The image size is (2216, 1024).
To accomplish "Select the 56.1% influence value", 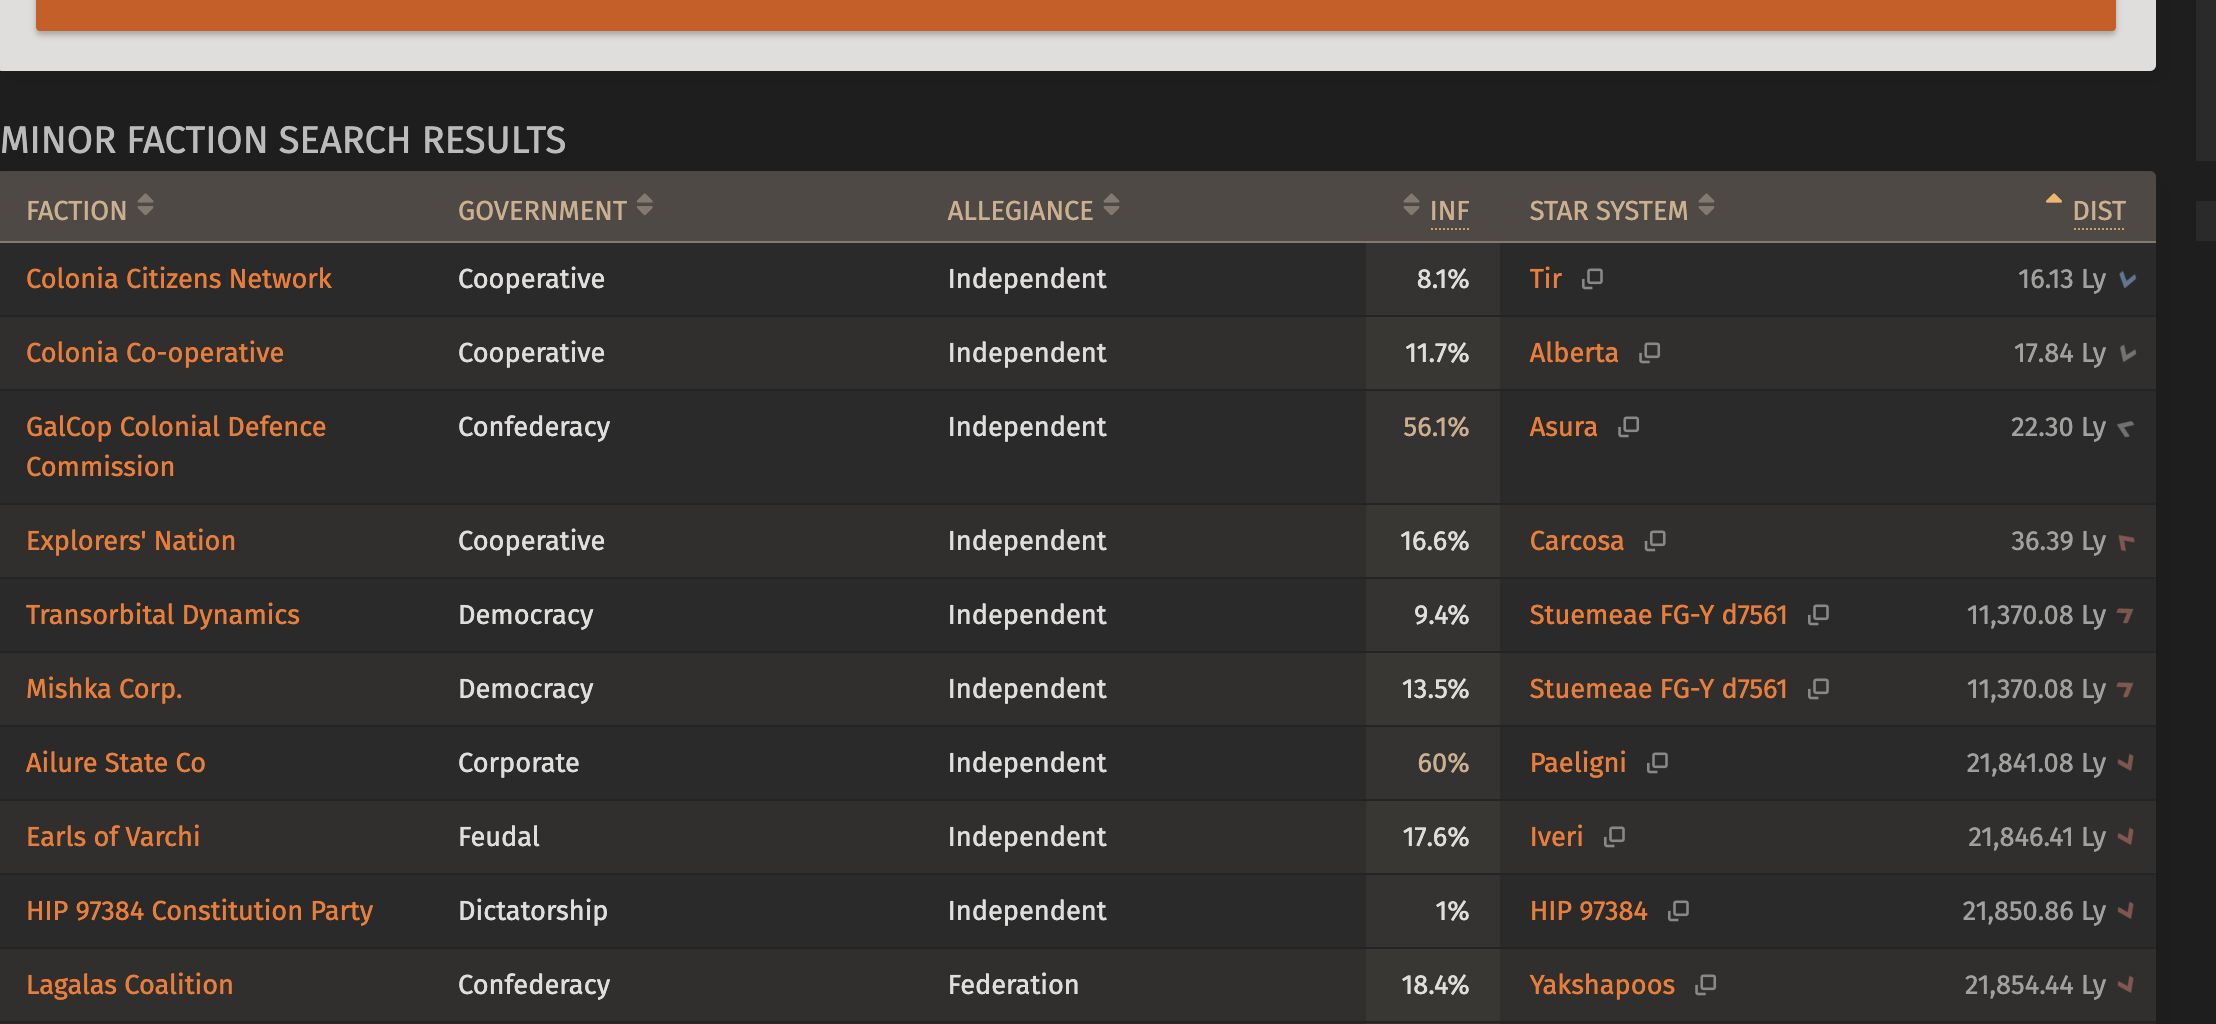I will click(1436, 427).
